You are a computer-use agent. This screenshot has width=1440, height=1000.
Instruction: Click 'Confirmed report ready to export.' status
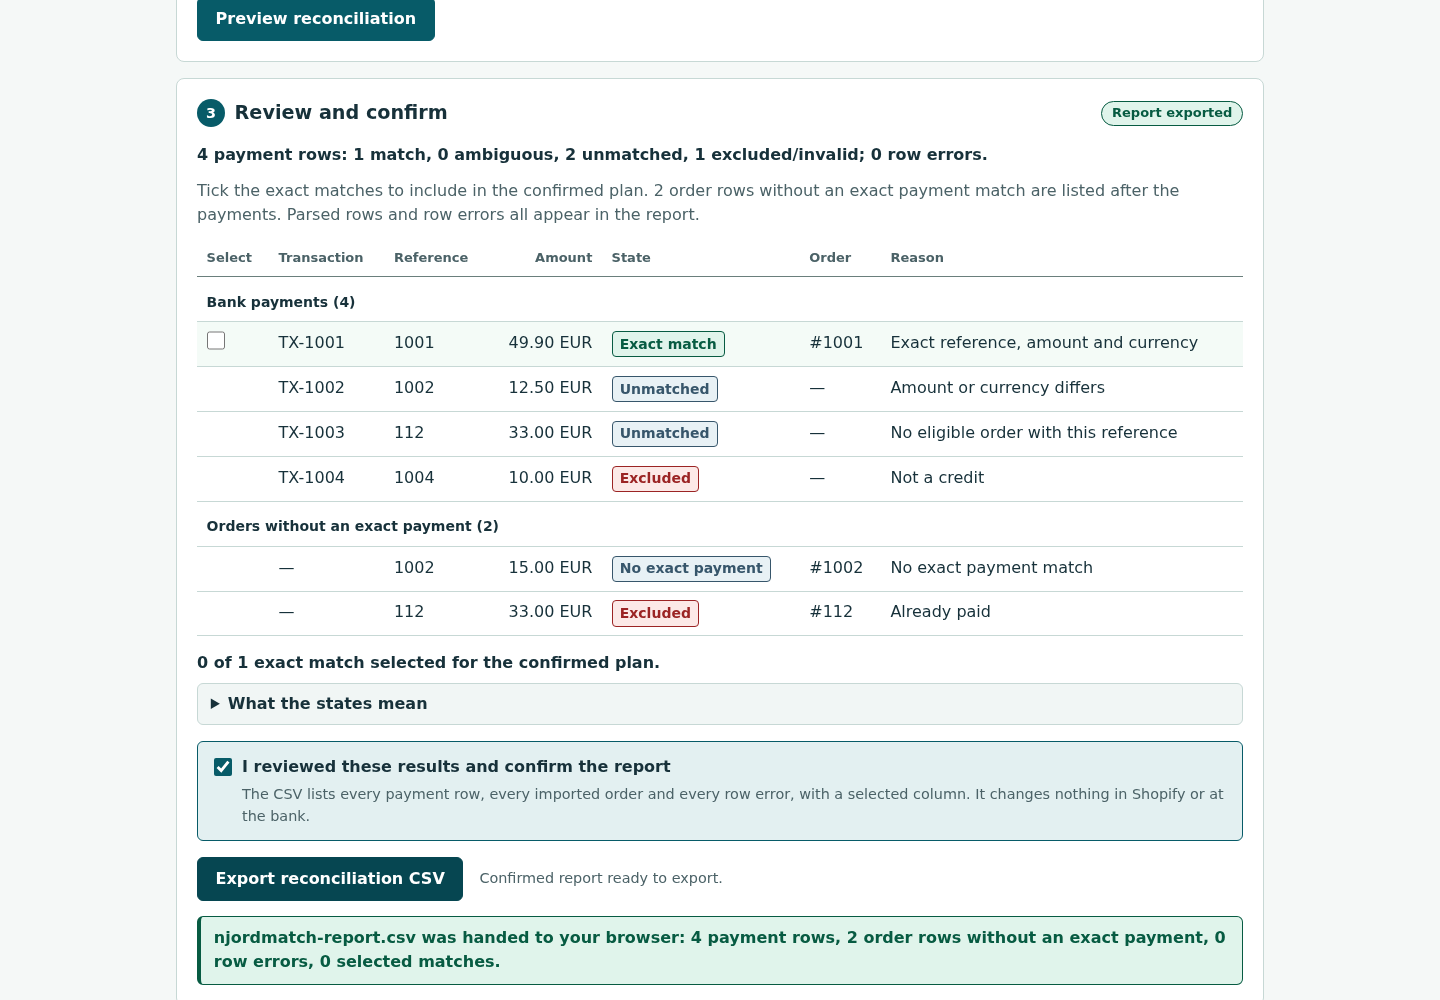click(601, 879)
